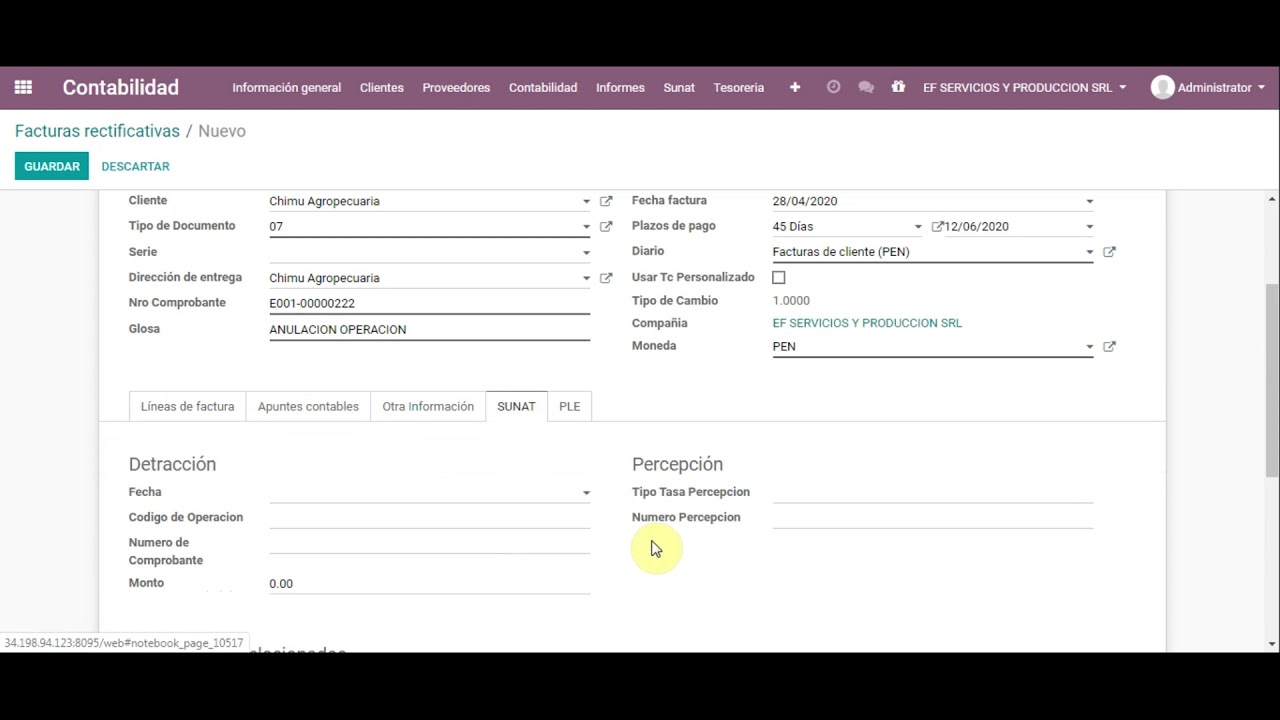Open the apps grid menu icon
This screenshot has width=1280, height=720.
(23, 87)
